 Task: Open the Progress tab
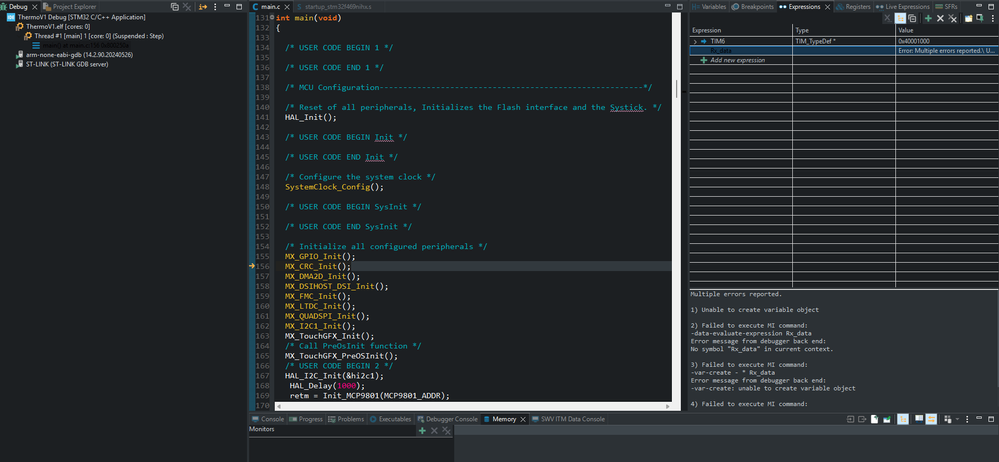click(x=306, y=419)
